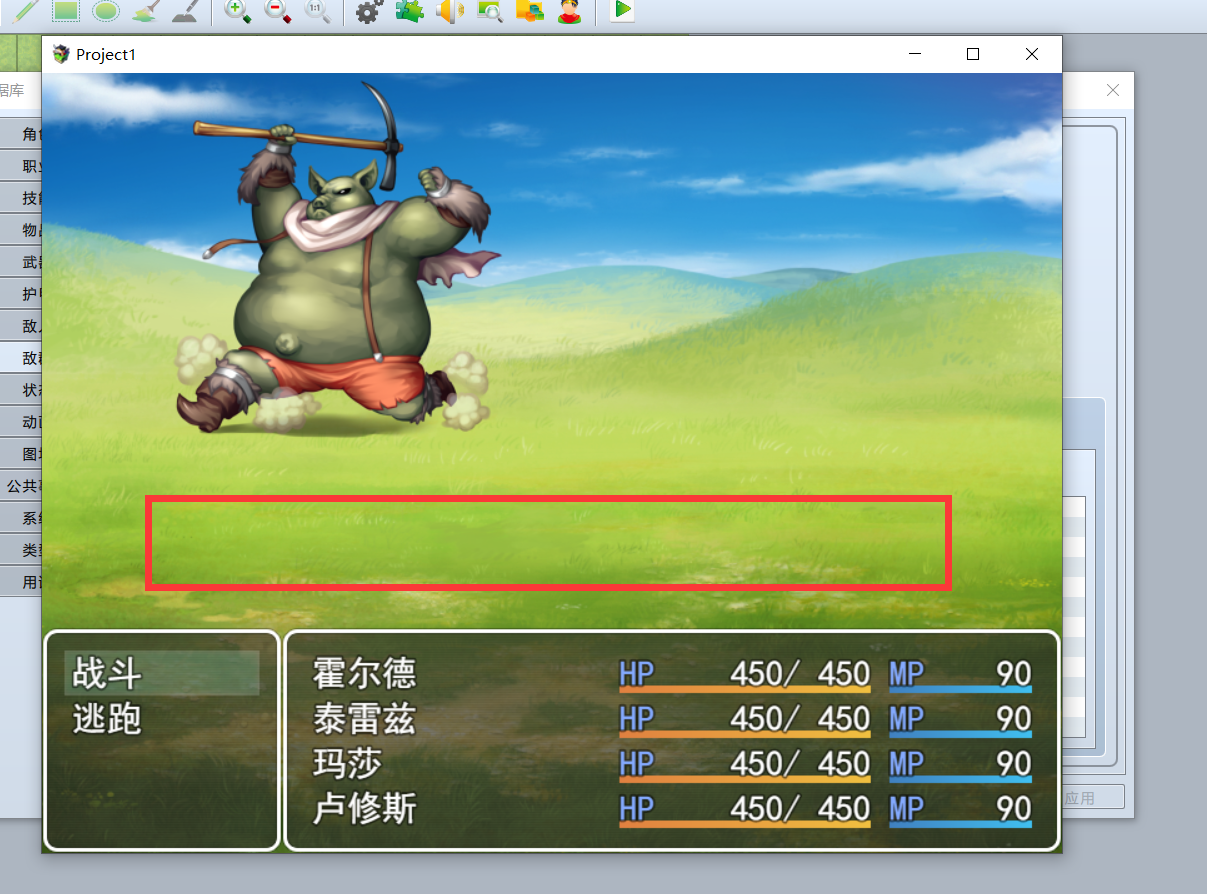Close the database window behind the game
This screenshot has height=894, width=1207.
(1113, 90)
